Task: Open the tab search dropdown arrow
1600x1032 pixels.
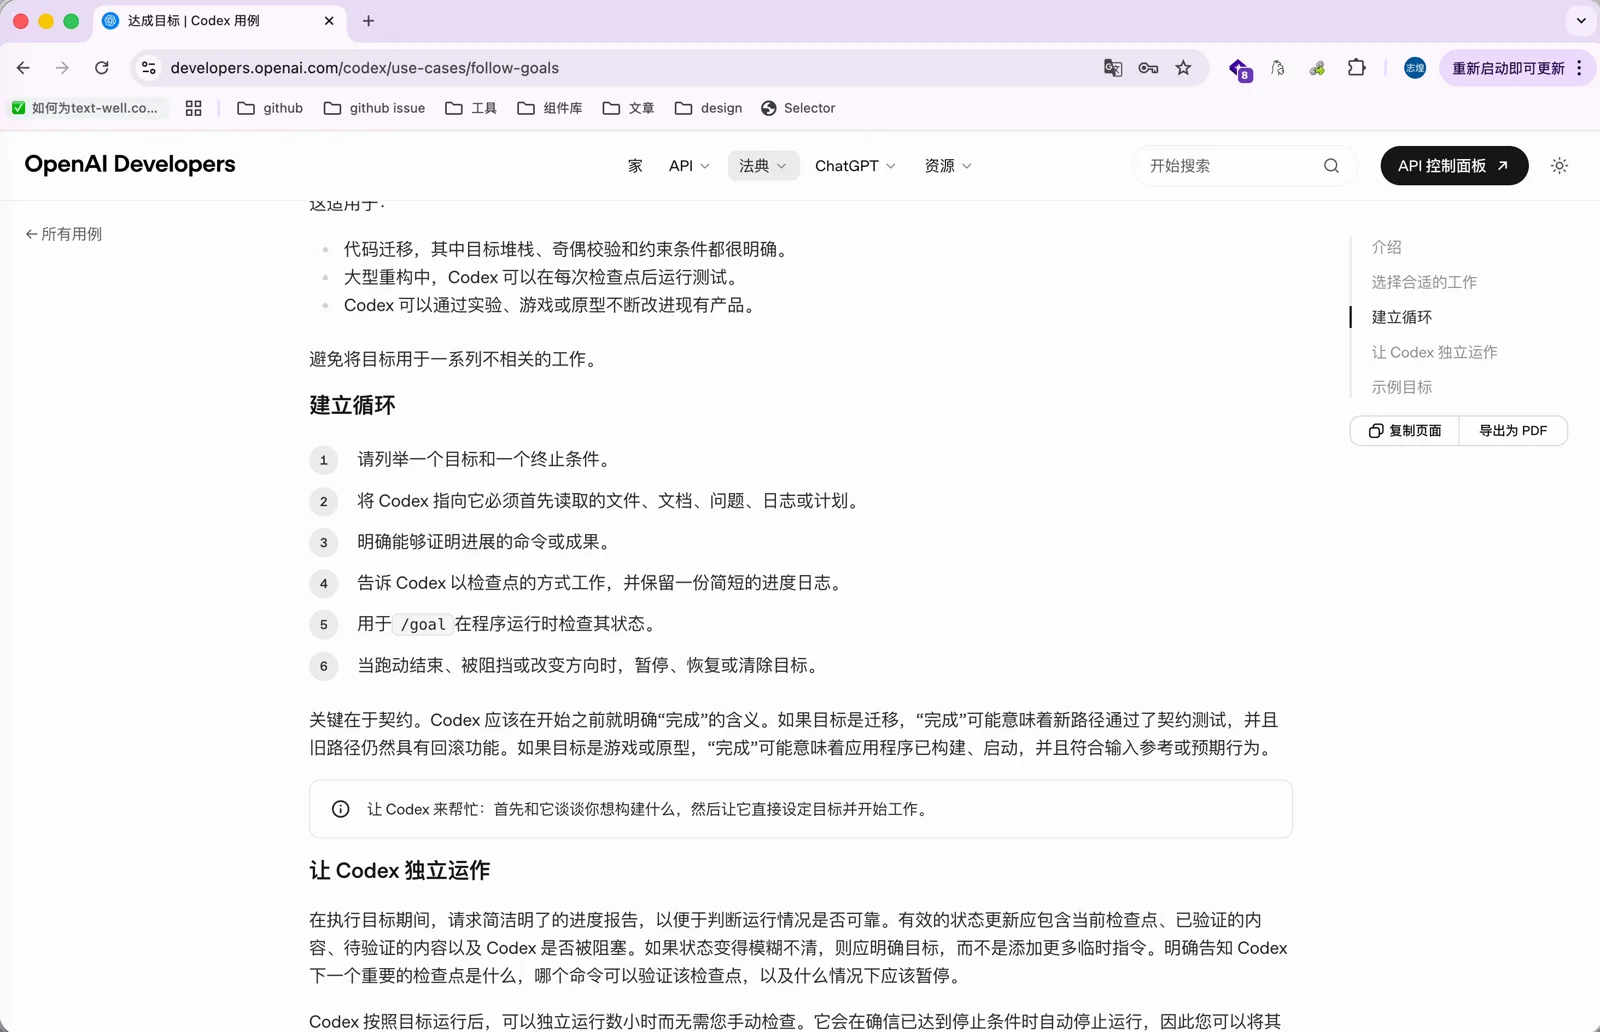Action: point(1581,20)
